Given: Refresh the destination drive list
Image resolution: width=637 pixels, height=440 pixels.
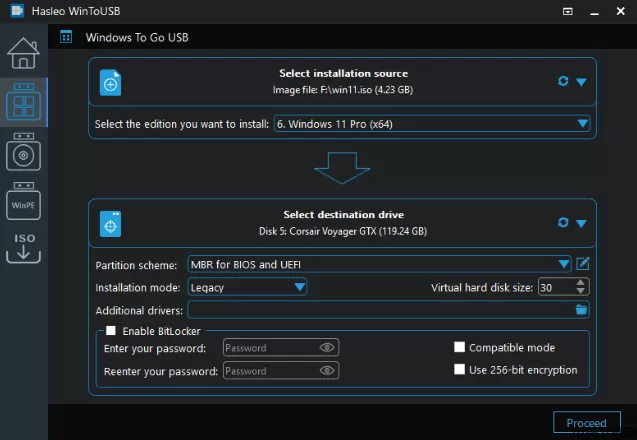Looking at the screenshot, I should click(563, 223).
